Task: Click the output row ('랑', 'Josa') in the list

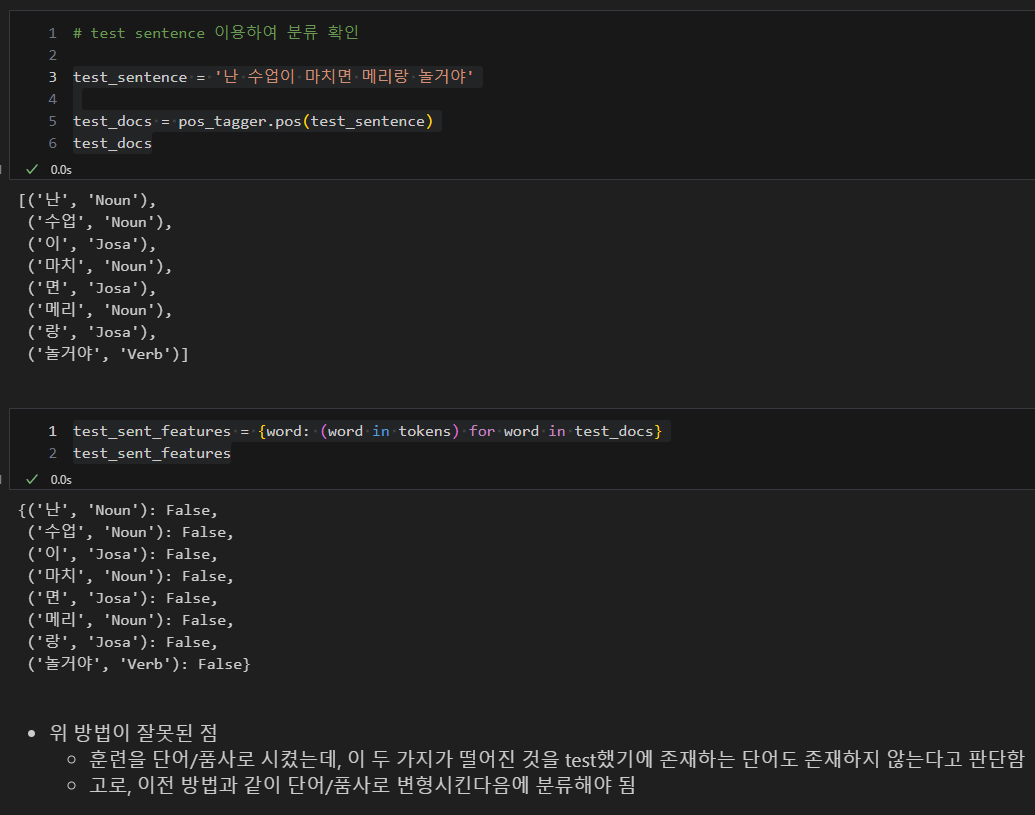Action: [x=92, y=332]
